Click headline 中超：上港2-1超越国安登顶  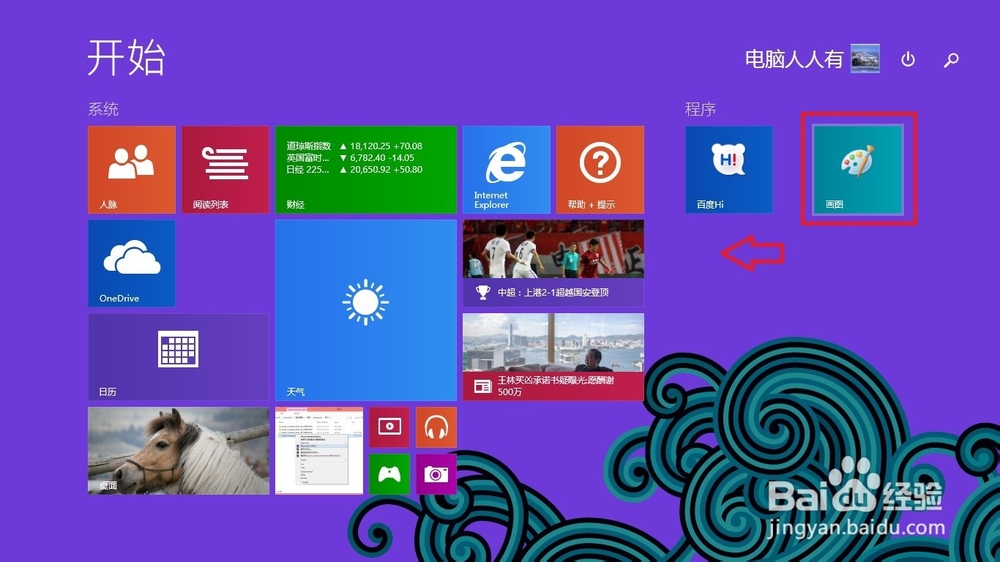click(553, 292)
